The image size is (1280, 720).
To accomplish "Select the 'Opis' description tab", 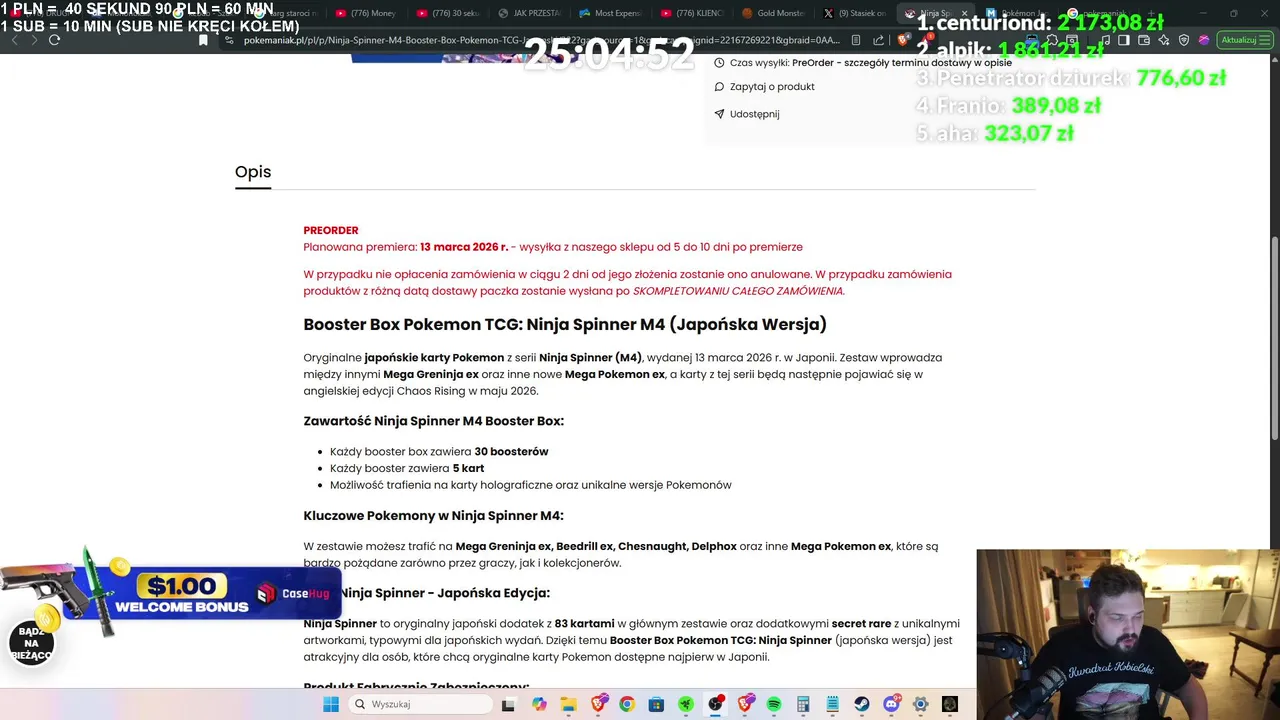I will pos(253,172).
